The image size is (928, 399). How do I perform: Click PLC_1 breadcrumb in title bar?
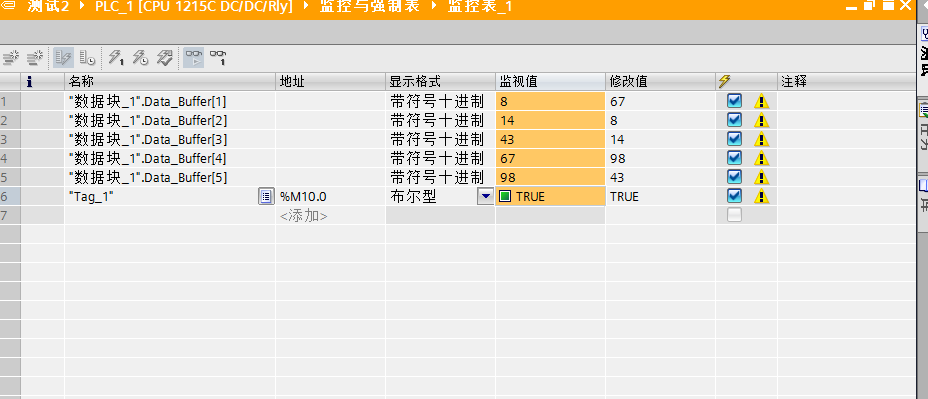[x=194, y=7]
